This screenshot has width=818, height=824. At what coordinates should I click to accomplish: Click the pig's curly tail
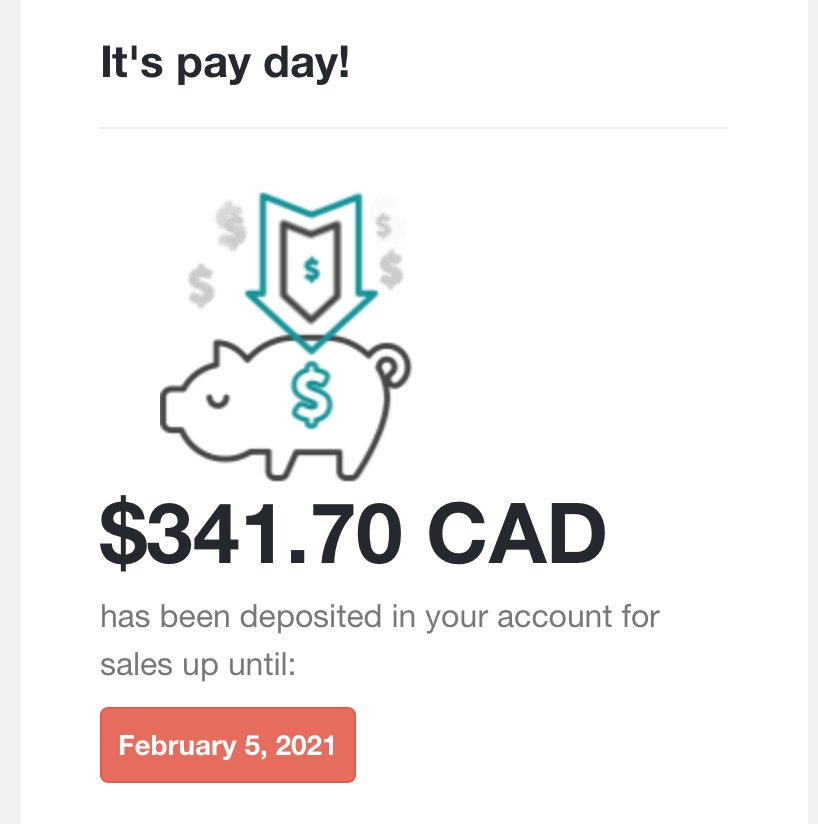pos(392,366)
